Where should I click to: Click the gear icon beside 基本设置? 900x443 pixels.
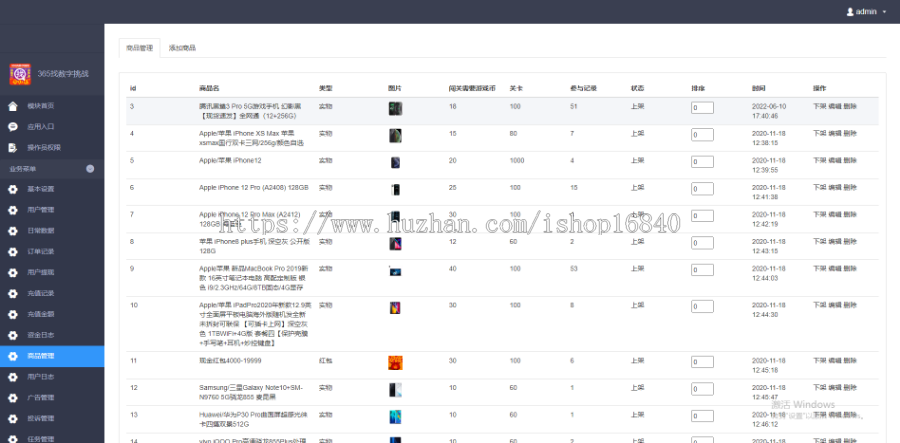coord(13,189)
